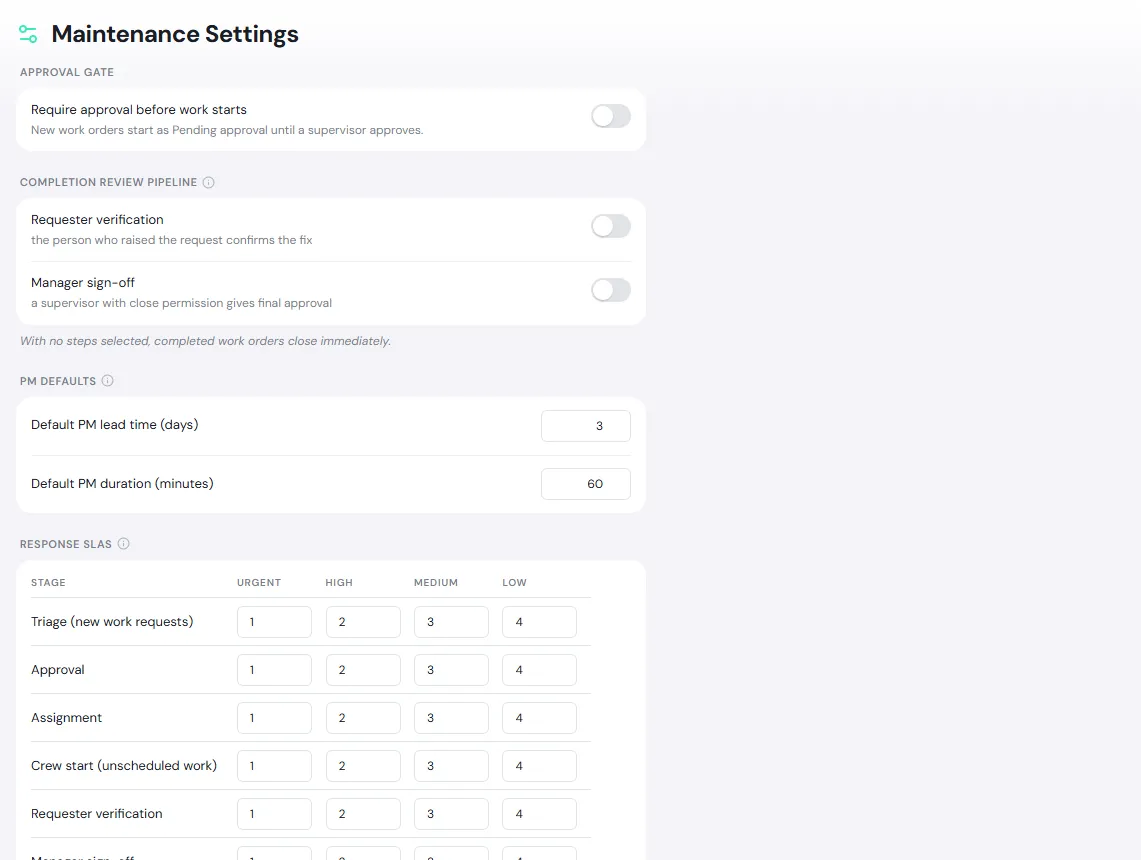
Task: Open Response SLAs info icon
Action: pyautogui.click(x=124, y=544)
